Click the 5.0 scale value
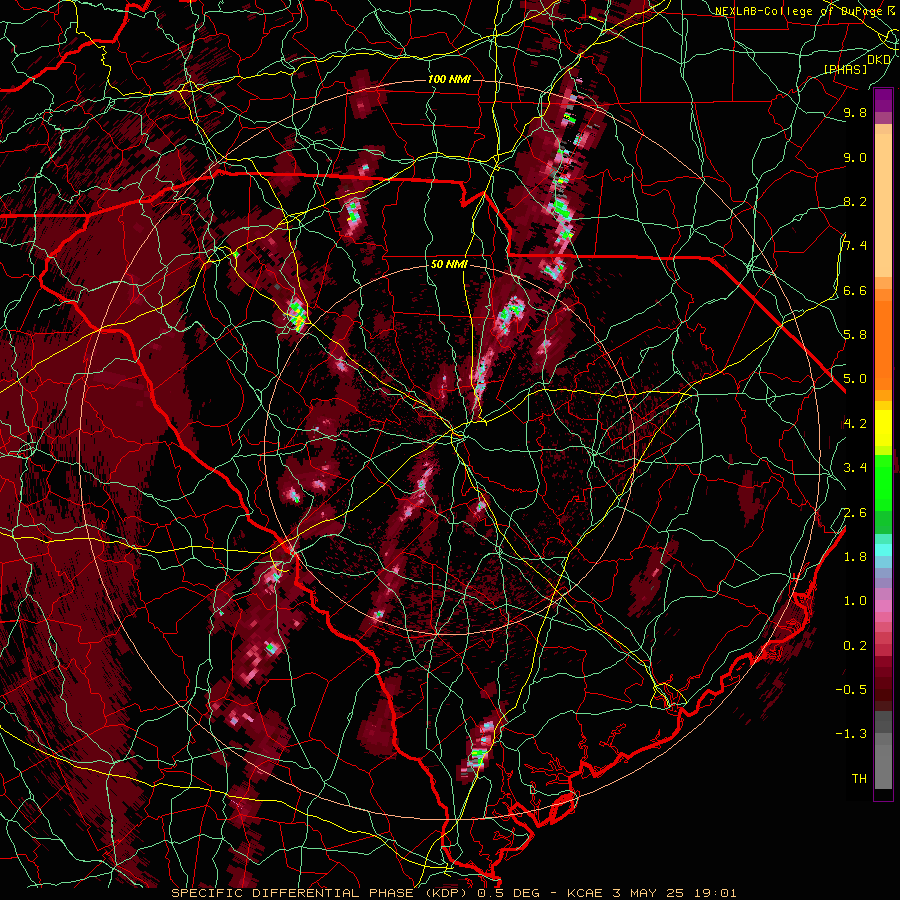 tap(855, 379)
